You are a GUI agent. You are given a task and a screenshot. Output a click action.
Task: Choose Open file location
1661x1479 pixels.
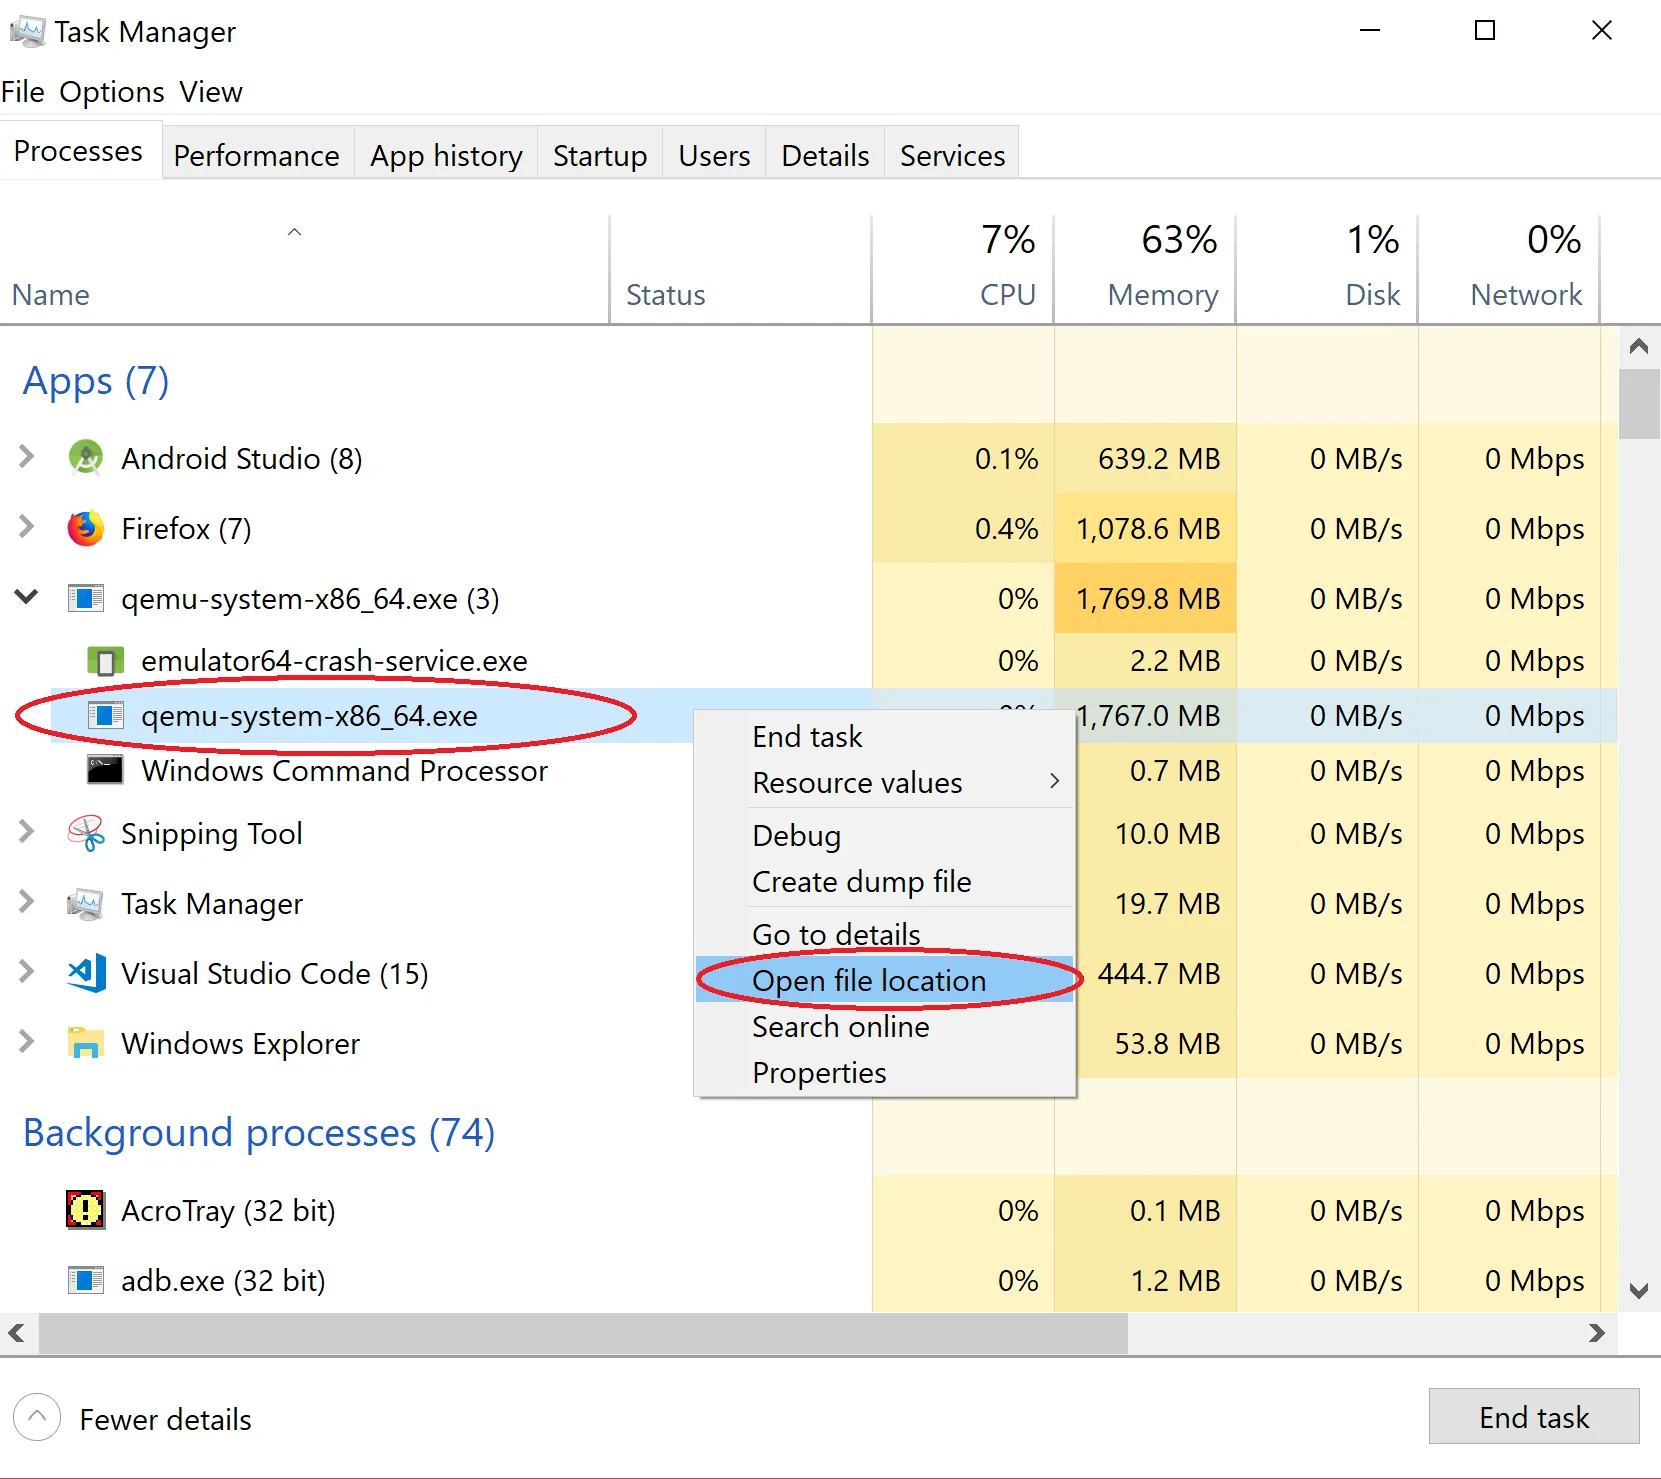885,980
